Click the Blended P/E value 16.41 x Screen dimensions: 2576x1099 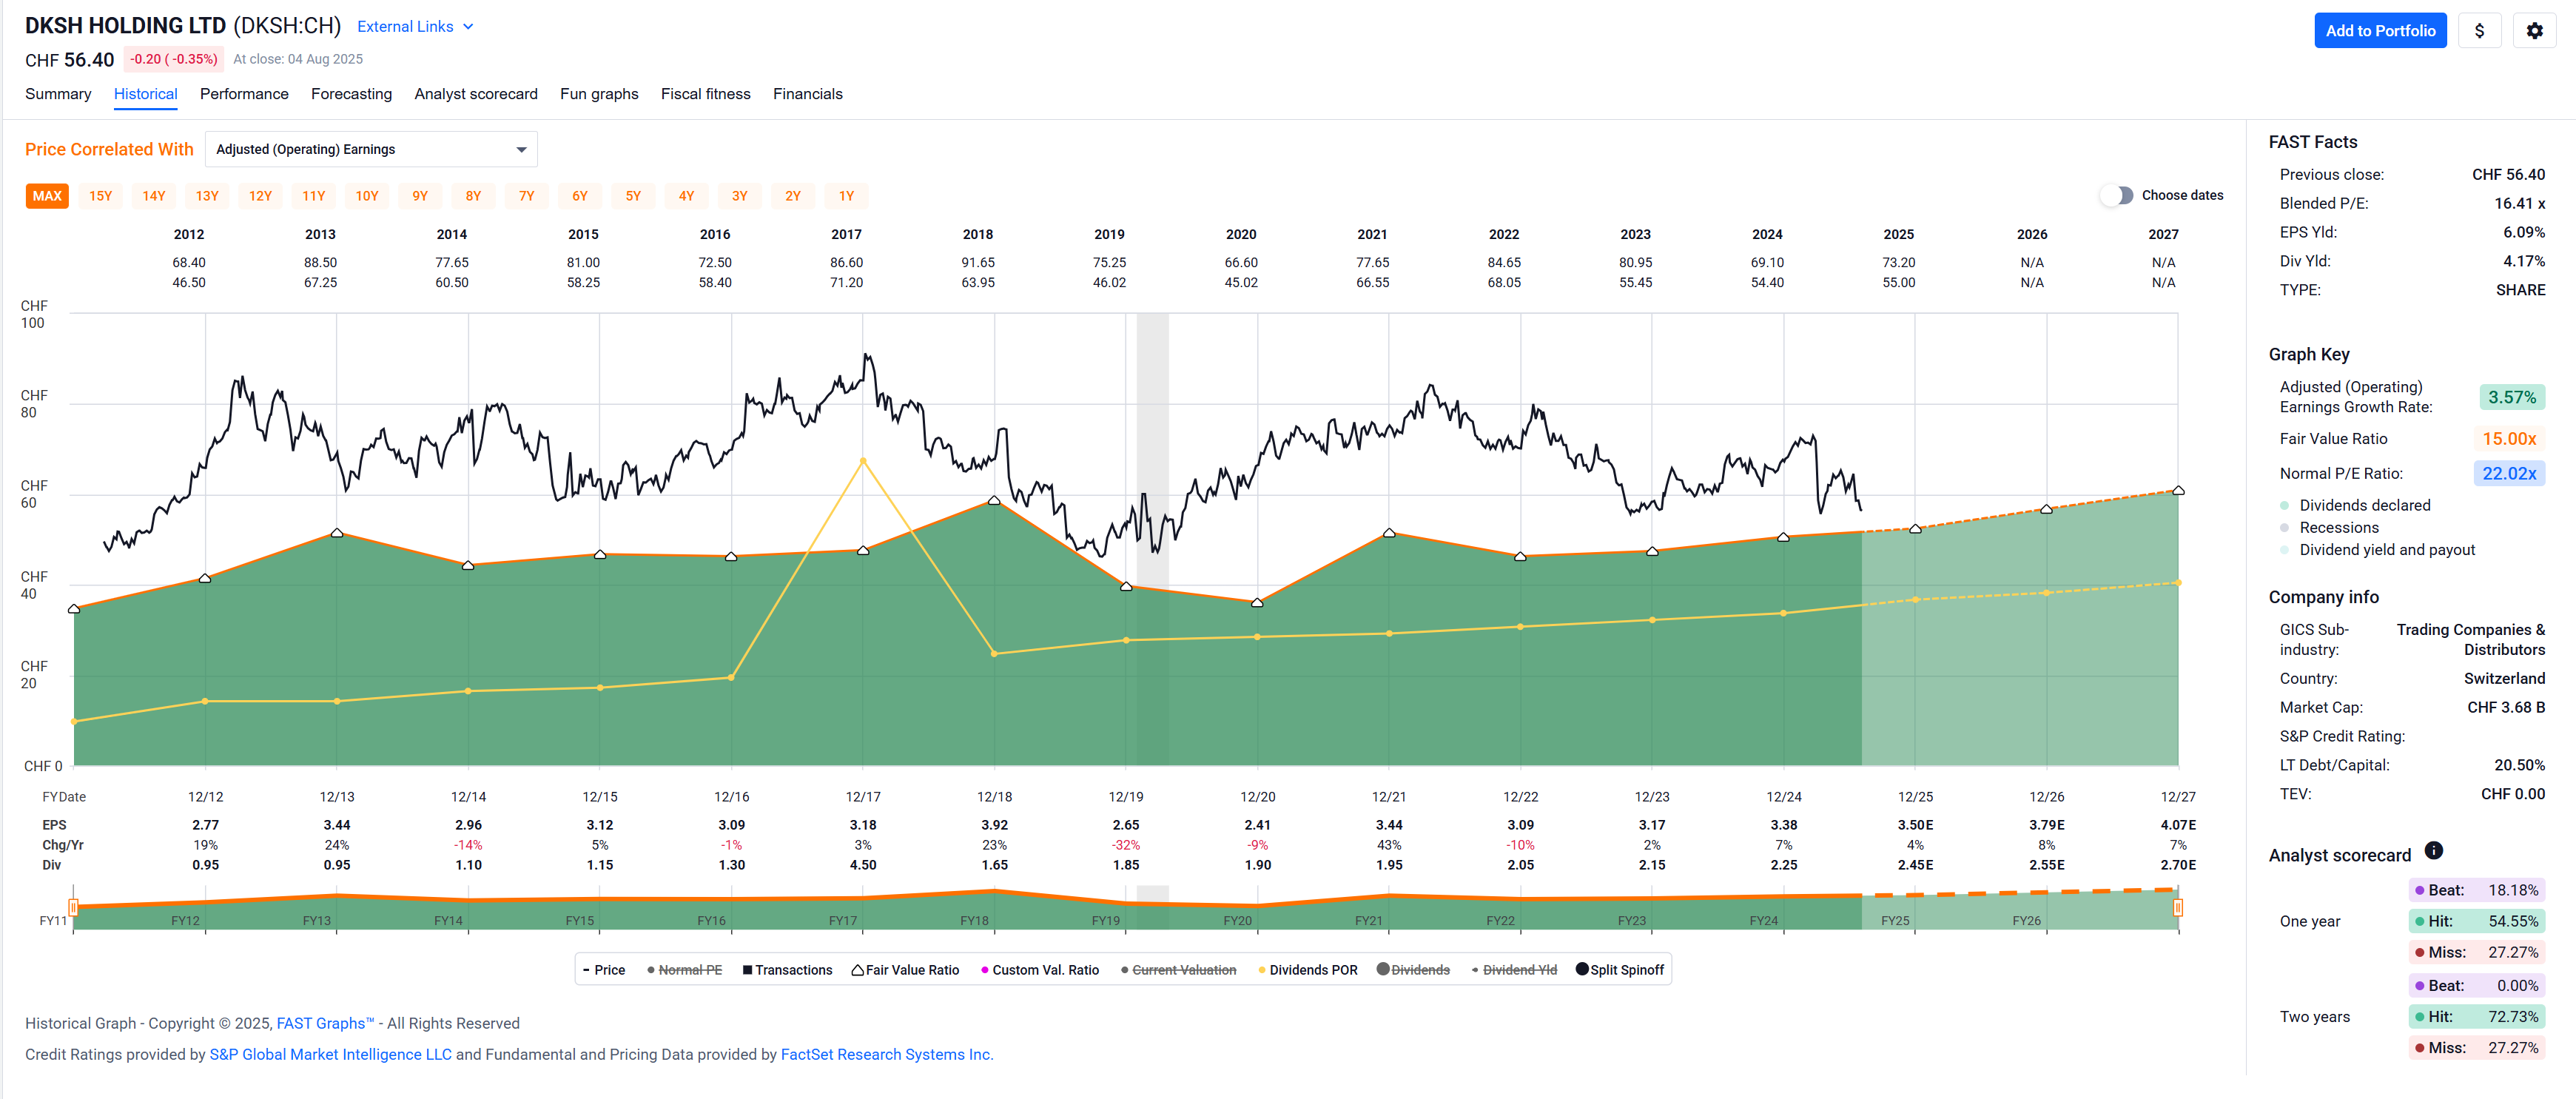pos(2519,203)
